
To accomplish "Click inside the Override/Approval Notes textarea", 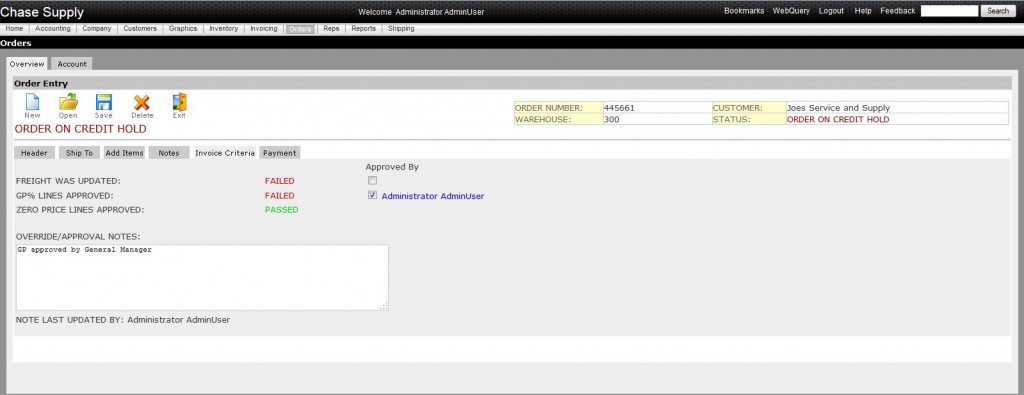I will 202,277.
